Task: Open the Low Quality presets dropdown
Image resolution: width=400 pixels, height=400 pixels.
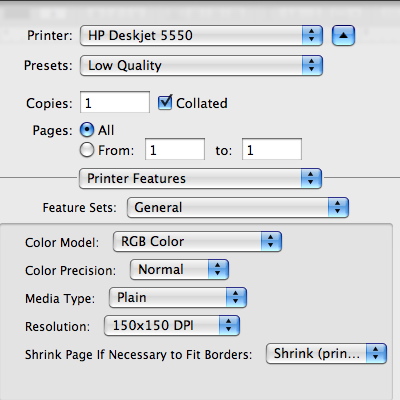Action: (x=201, y=65)
